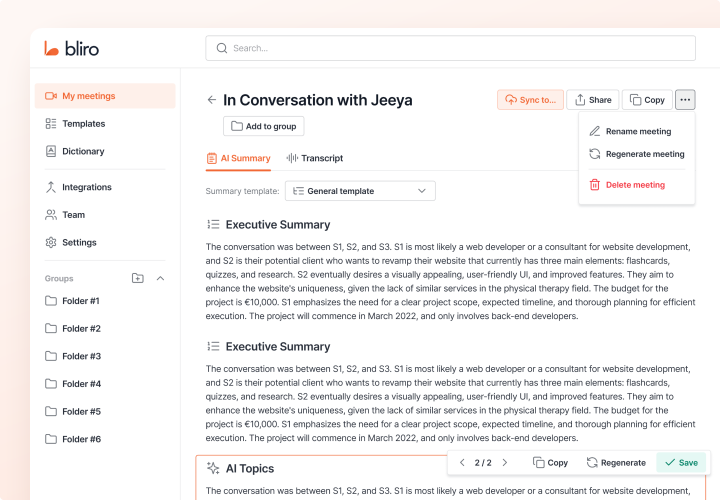
Task: Click the AI Topics heading
Action: pyautogui.click(x=250, y=468)
